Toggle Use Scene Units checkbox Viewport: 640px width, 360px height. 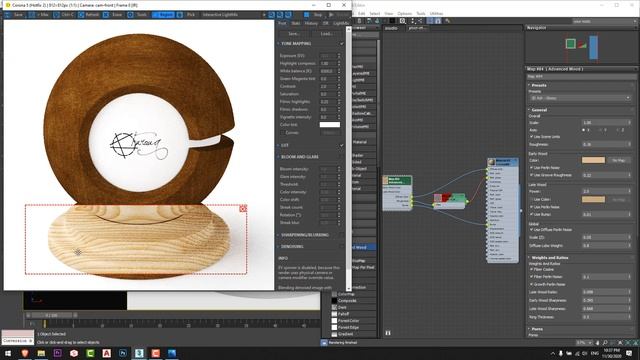pos(531,137)
